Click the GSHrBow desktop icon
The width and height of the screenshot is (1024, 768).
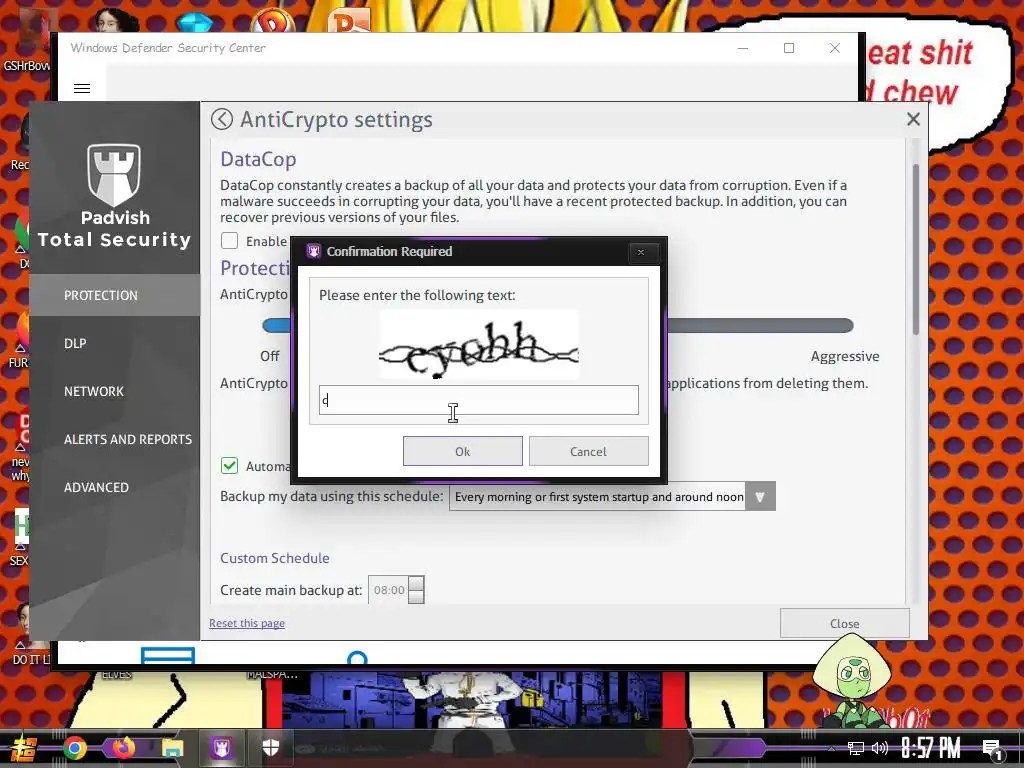coord(26,42)
